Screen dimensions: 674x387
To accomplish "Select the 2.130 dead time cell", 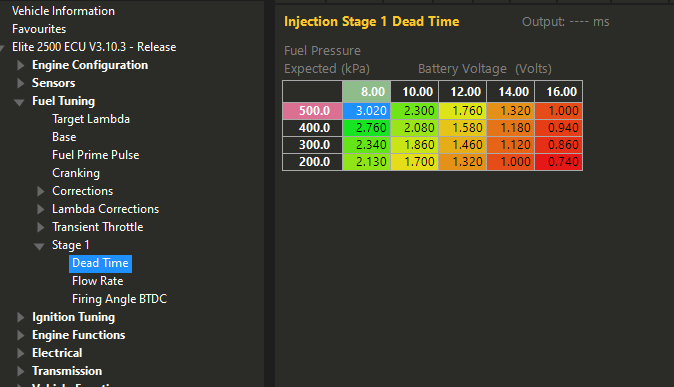I will pos(367,162).
